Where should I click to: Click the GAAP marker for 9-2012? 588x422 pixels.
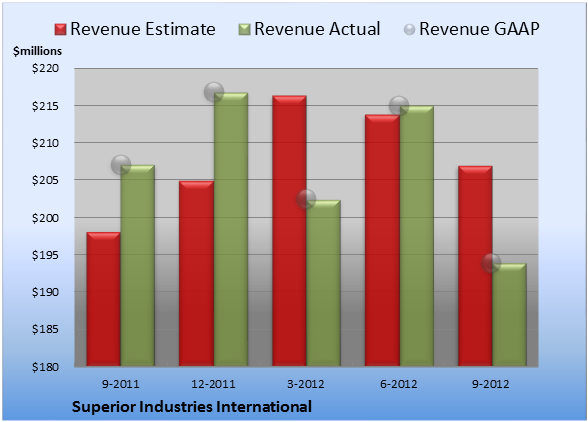[x=491, y=263]
